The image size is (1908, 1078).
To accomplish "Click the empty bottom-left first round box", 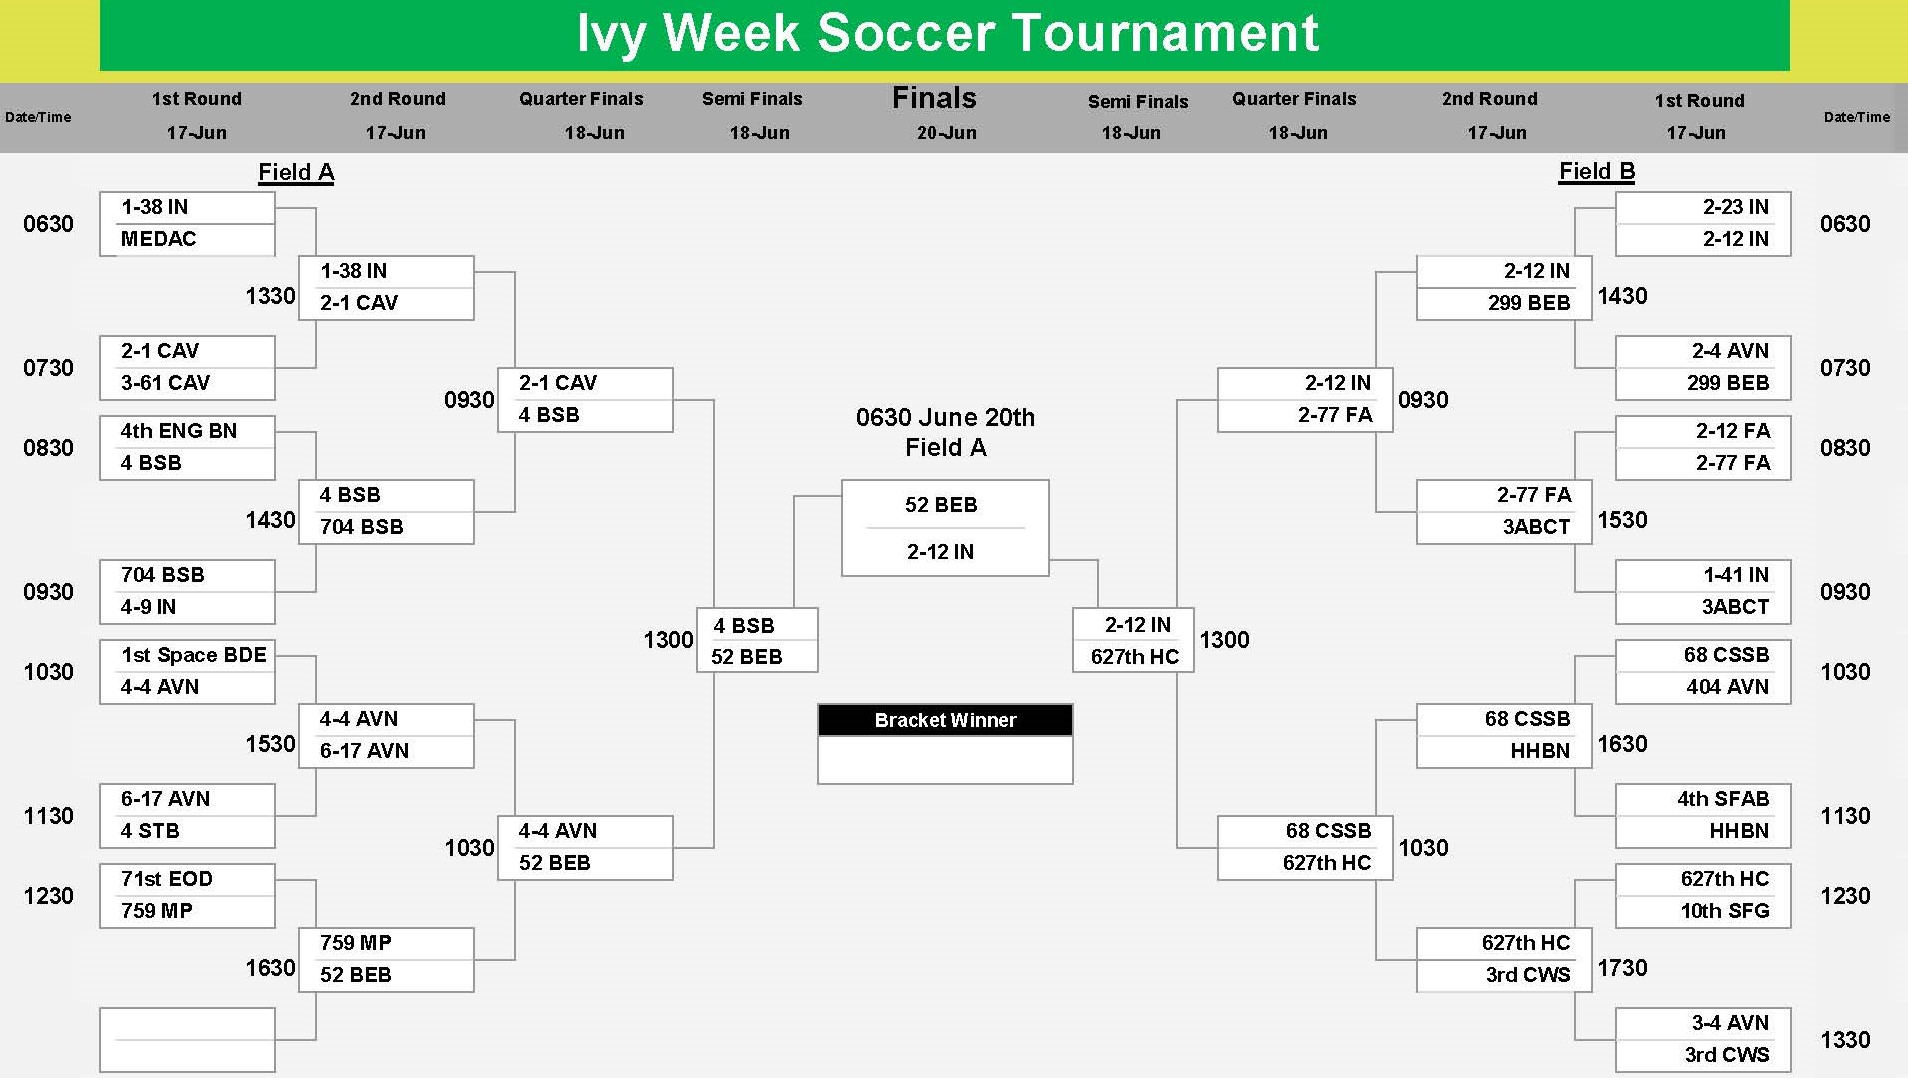I will 187,1040.
